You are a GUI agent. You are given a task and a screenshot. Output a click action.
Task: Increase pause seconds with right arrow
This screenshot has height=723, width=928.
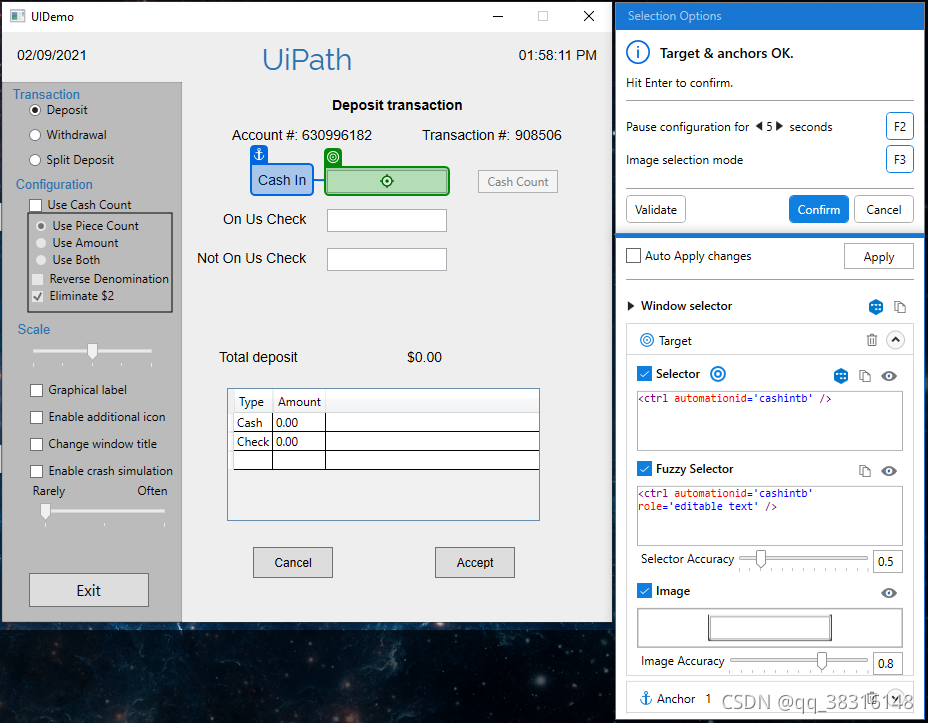(779, 126)
